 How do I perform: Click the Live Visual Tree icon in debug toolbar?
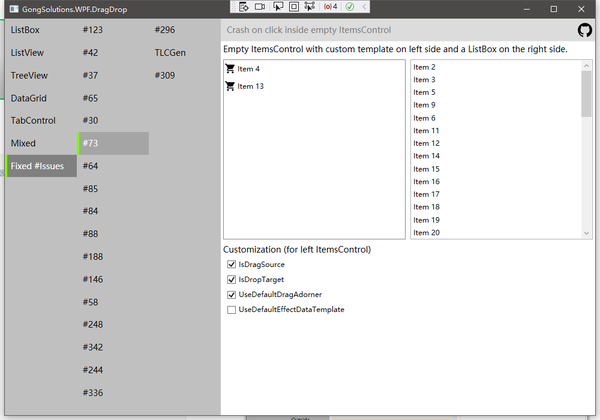click(x=244, y=7)
